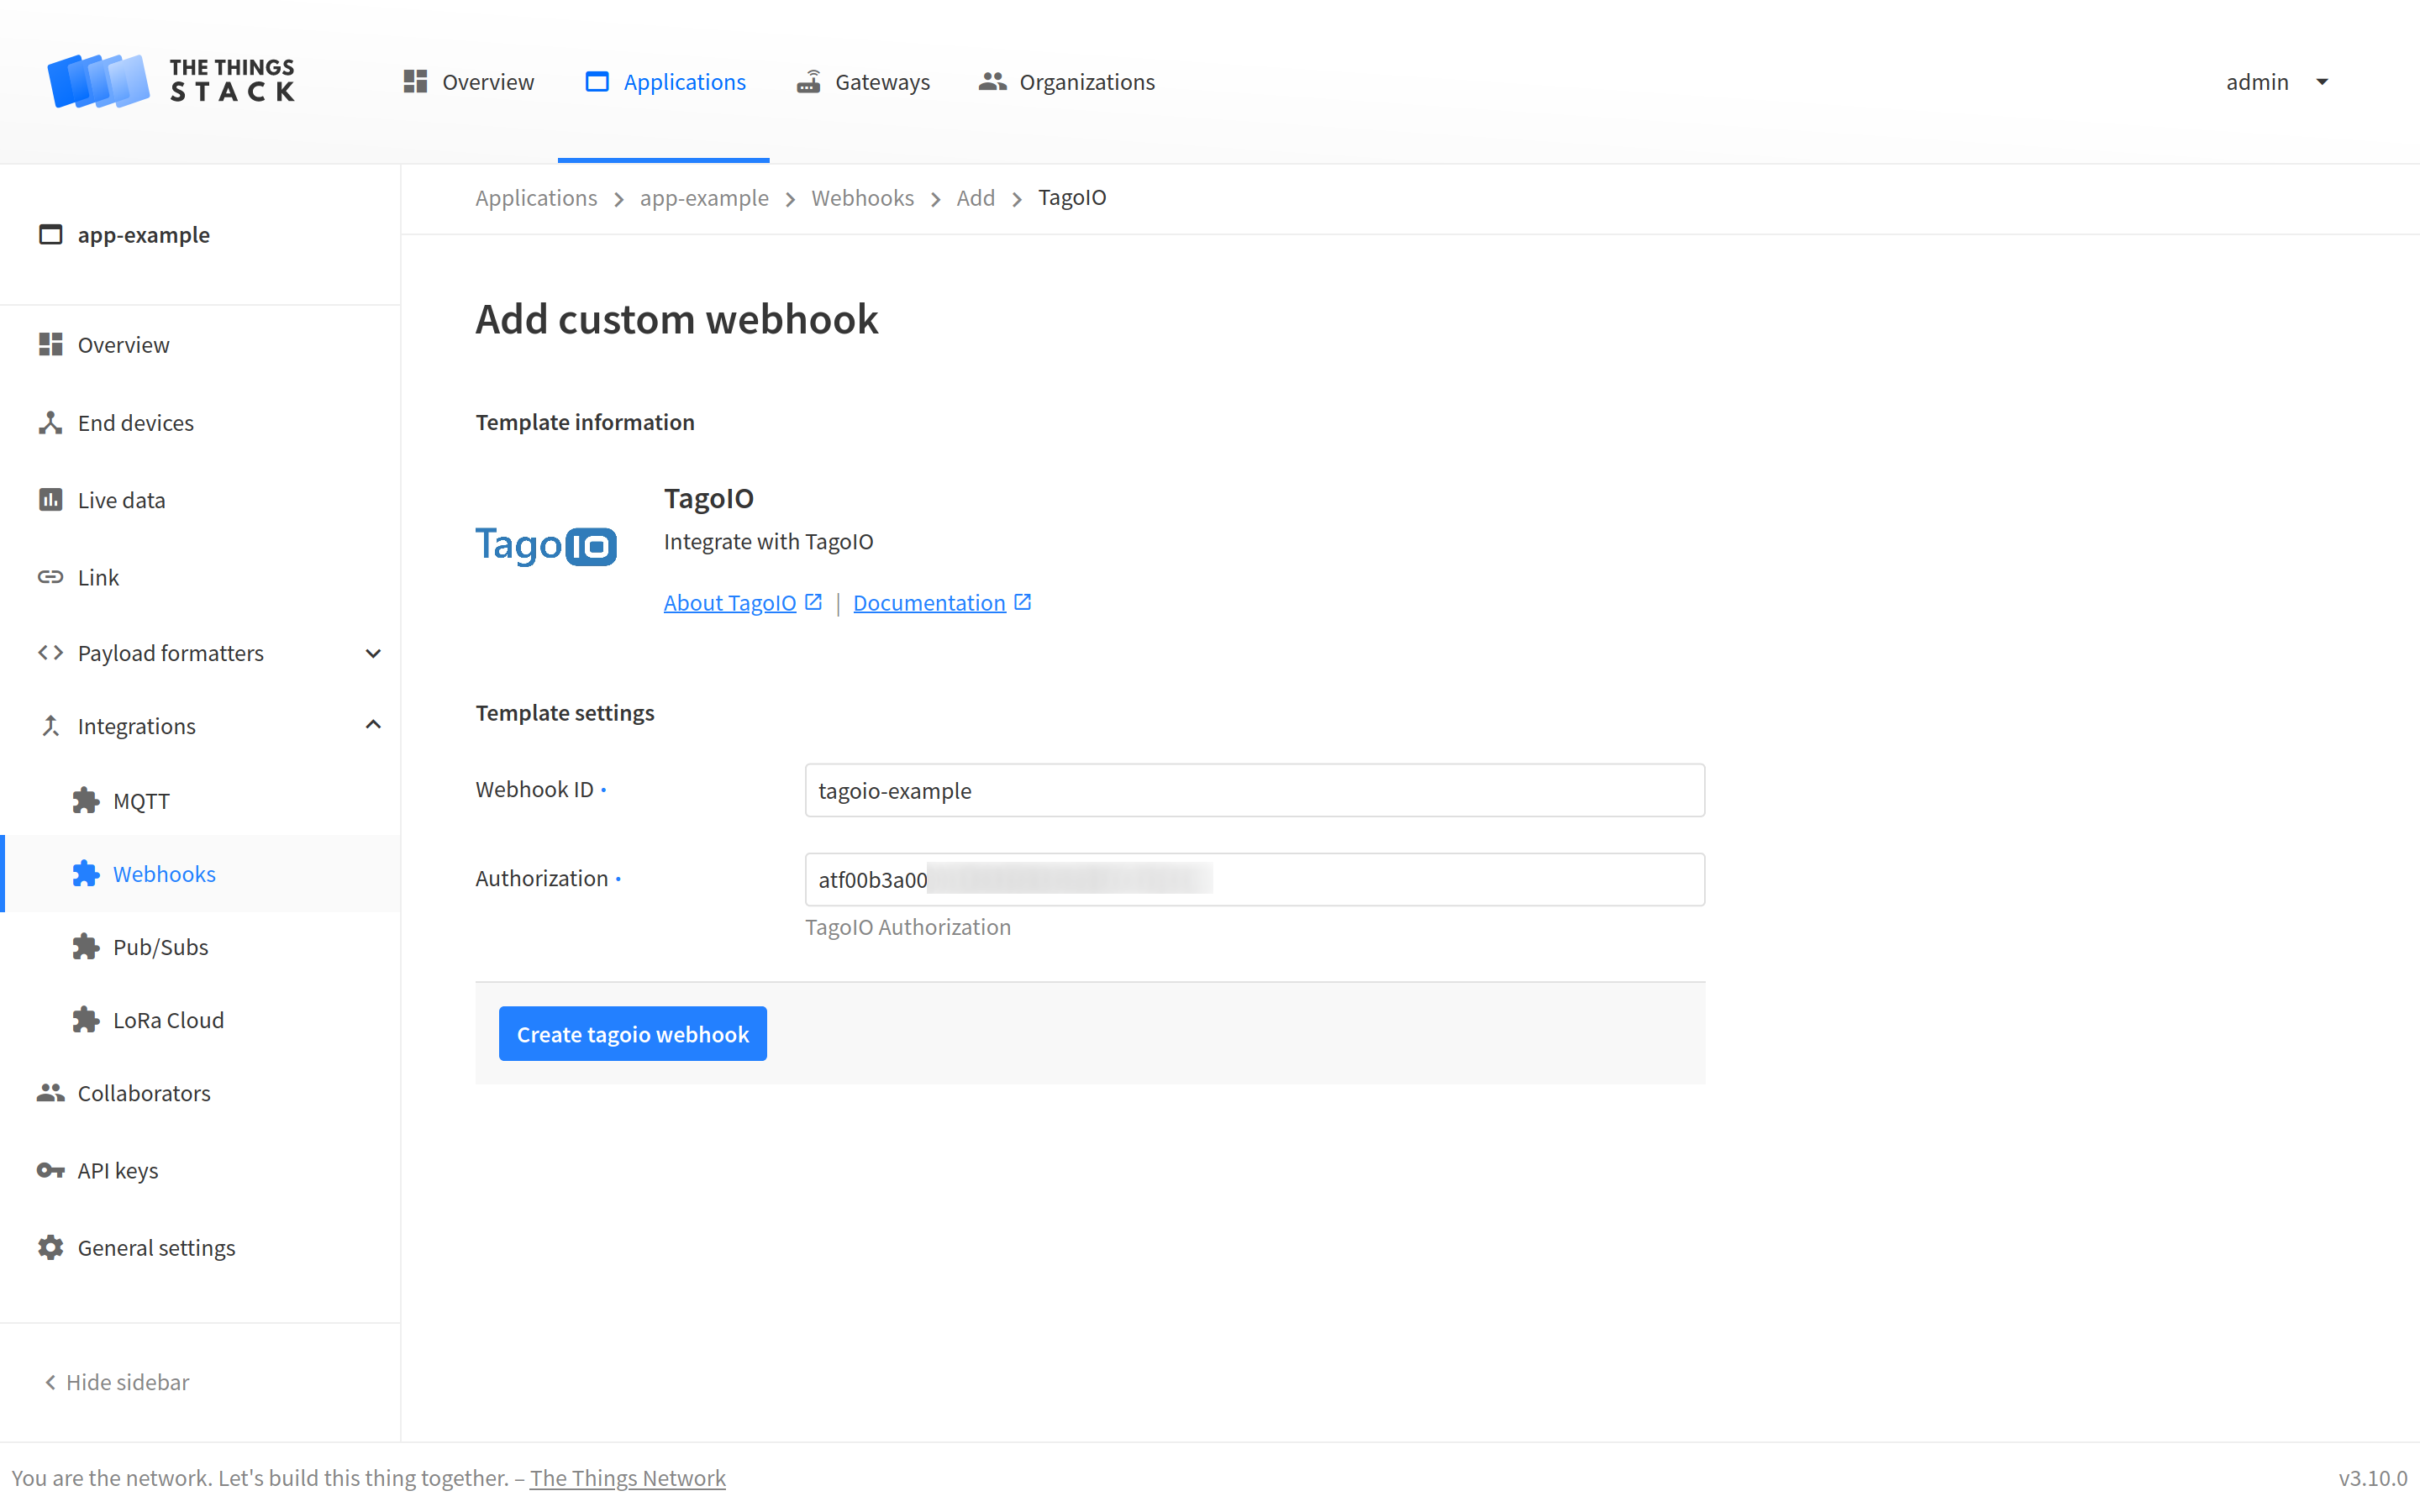This screenshot has height=1512, width=2420.
Task: Click the Overview menu item in sidebar
Action: coord(122,344)
